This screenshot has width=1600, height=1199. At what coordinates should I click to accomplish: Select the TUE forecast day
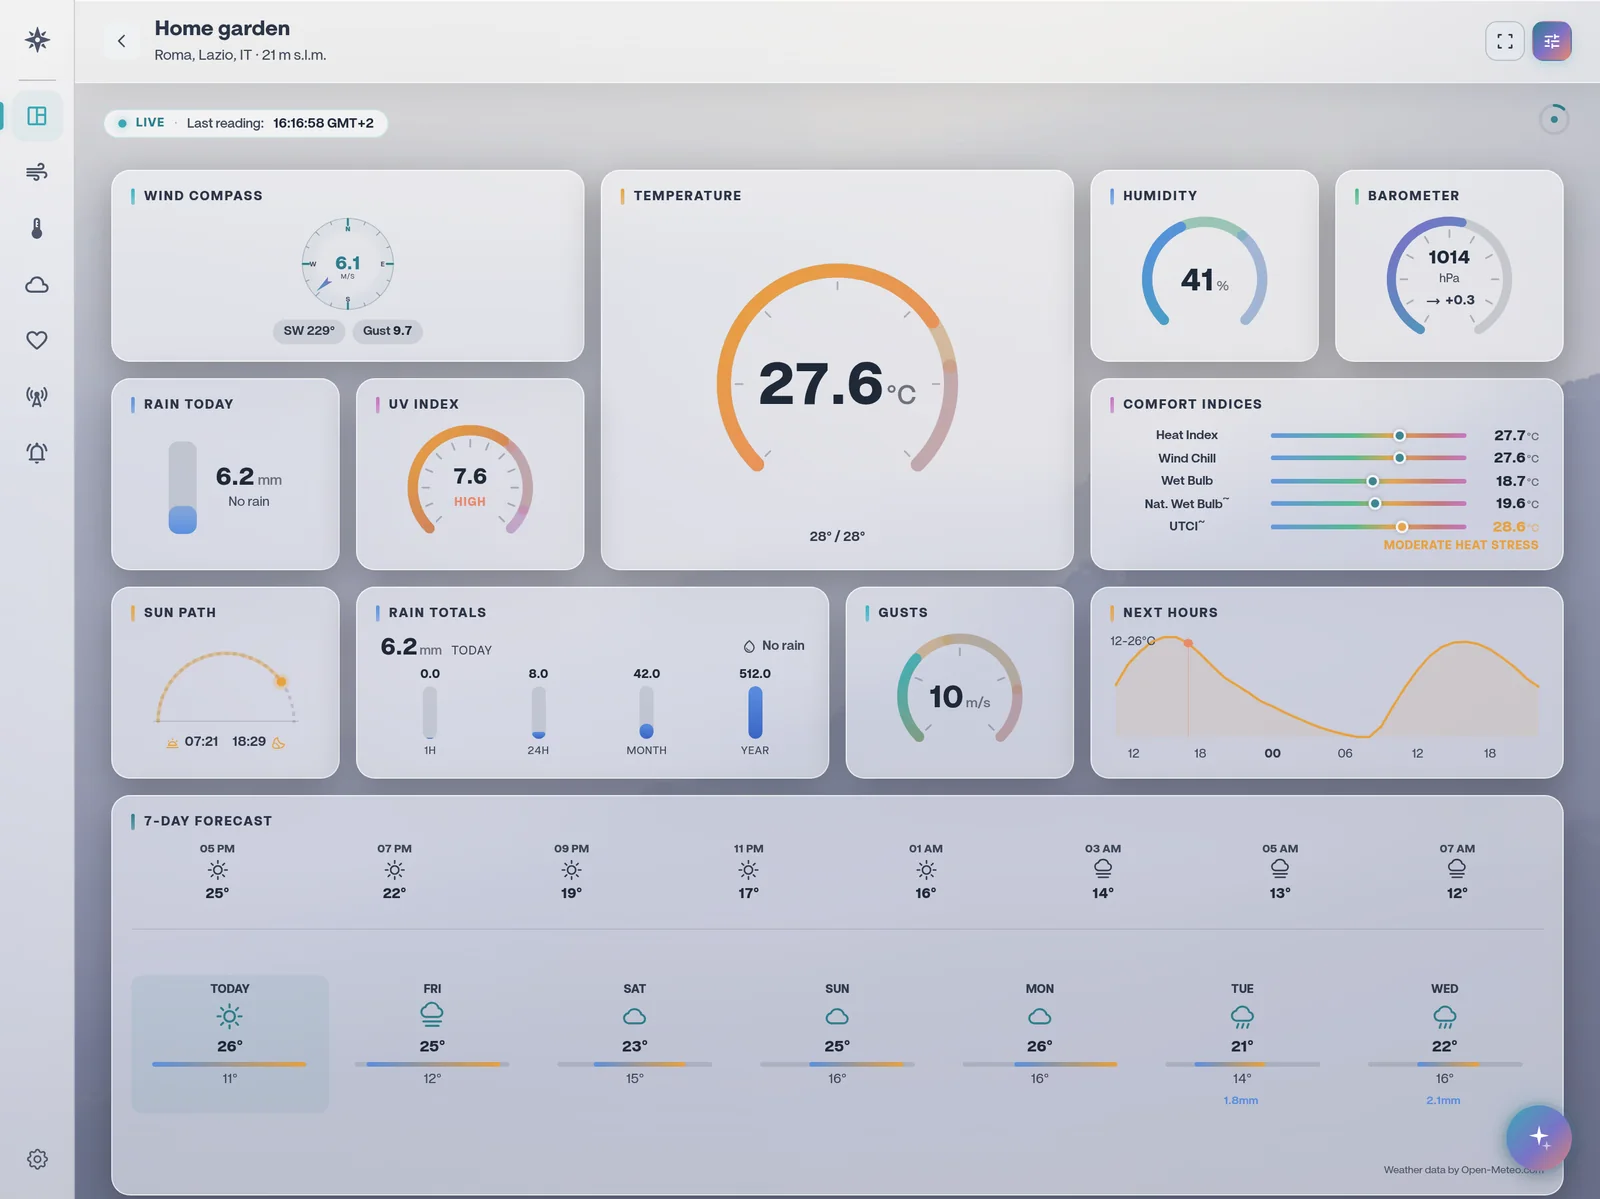1242,1043
